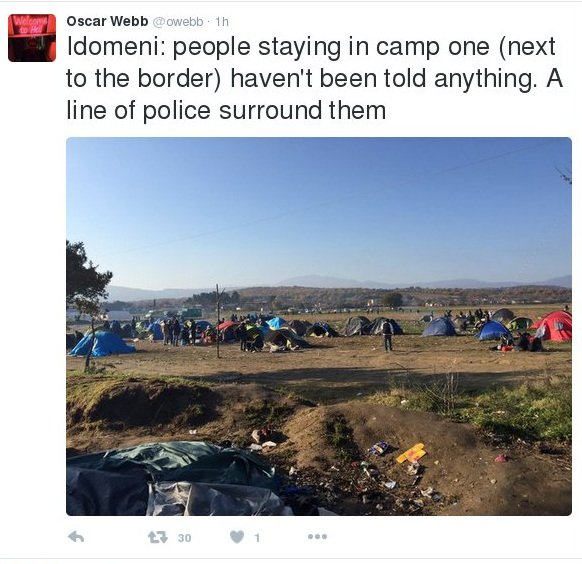582x564 pixels.
Task: Enlarge the attached camp photo's sky area
Action: click(318, 208)
